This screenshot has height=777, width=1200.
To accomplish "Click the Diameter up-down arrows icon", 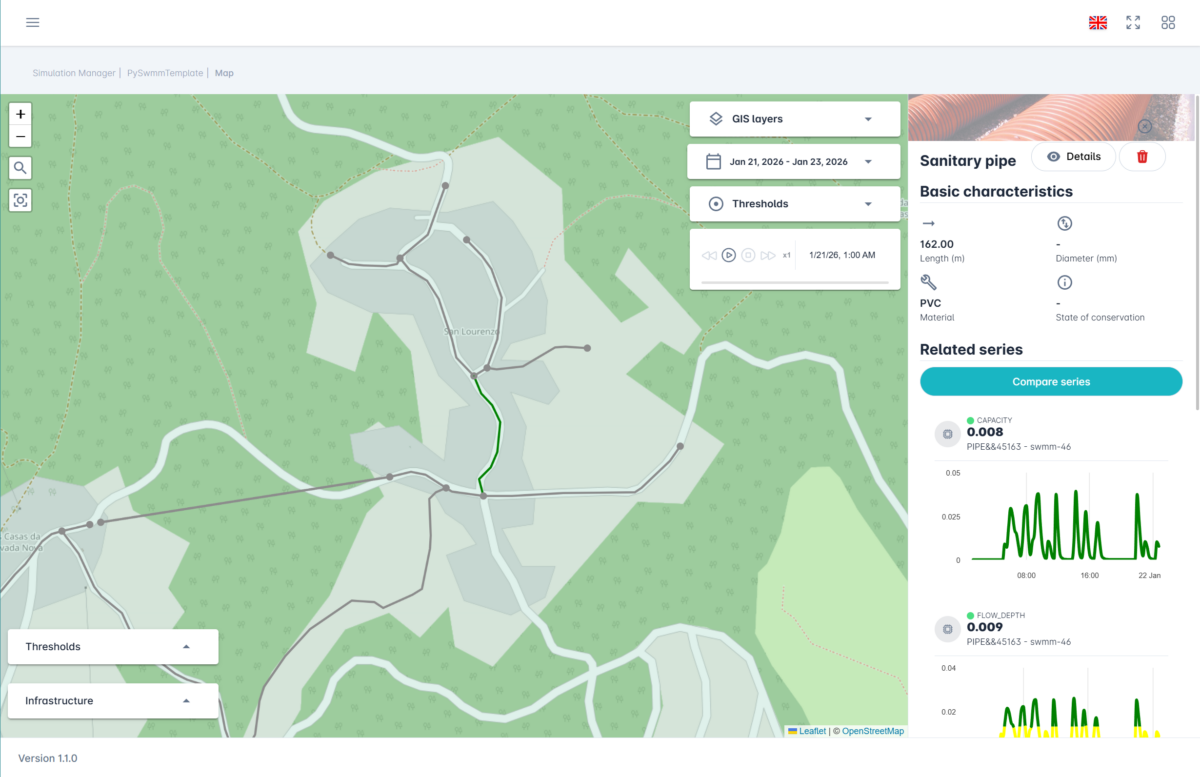I will tap(1065, 224).
